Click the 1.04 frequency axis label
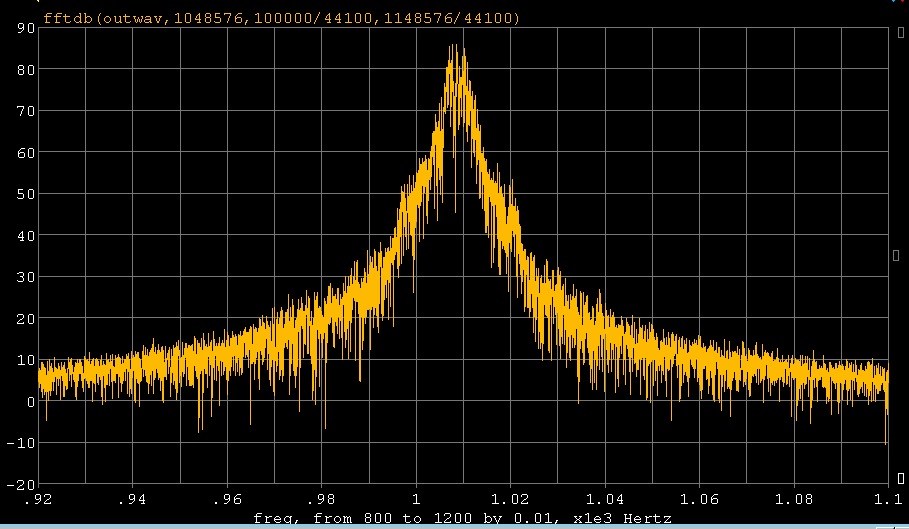This screenshot has height=529, width=909. click(x=605, y=499)
